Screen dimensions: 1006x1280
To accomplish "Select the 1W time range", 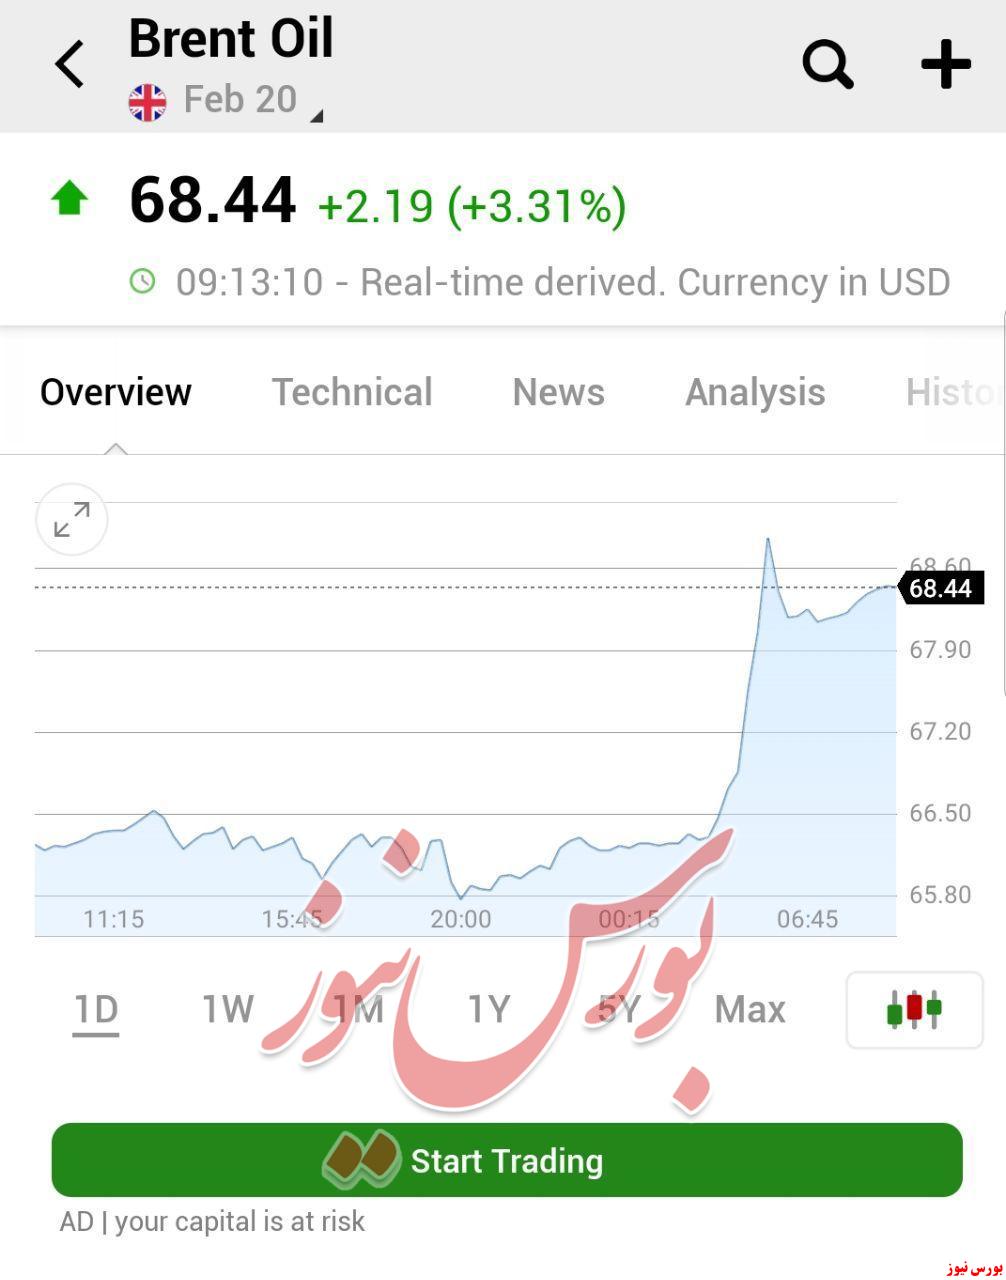I will (x=228, y=1010).
